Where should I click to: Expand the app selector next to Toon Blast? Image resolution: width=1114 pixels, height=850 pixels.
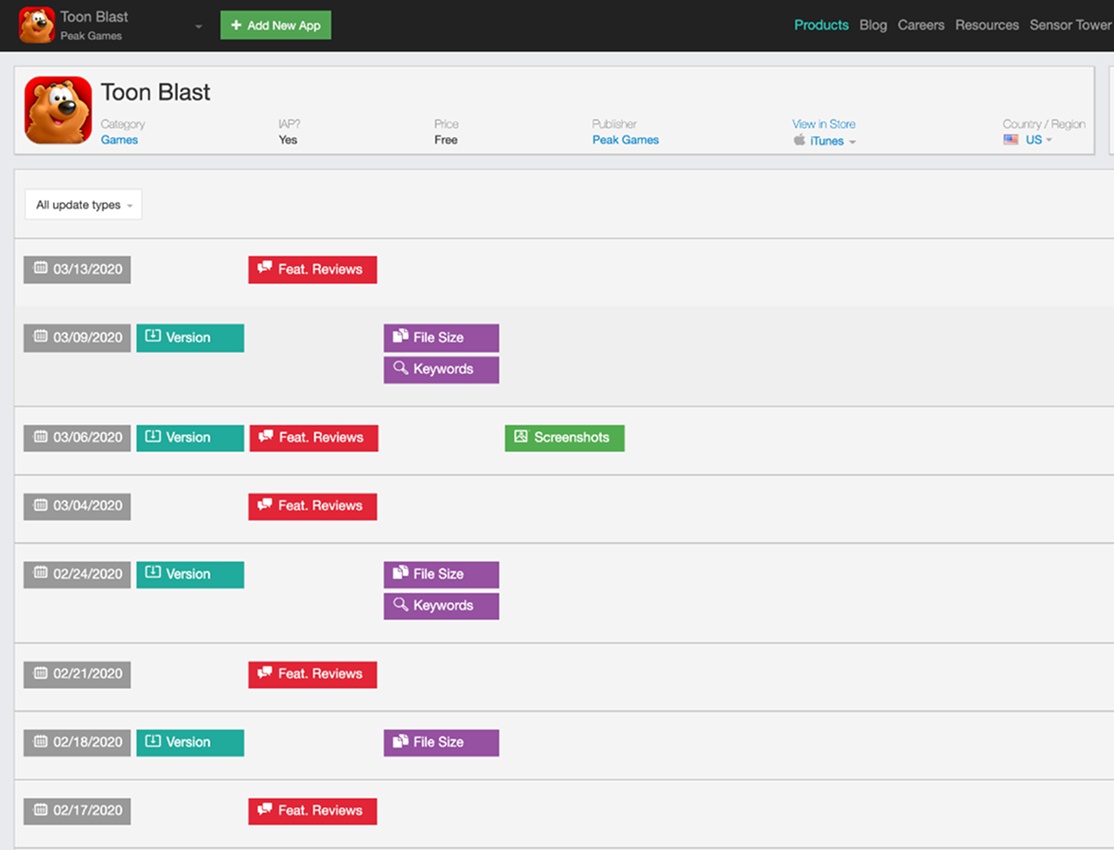pos(197,27)
